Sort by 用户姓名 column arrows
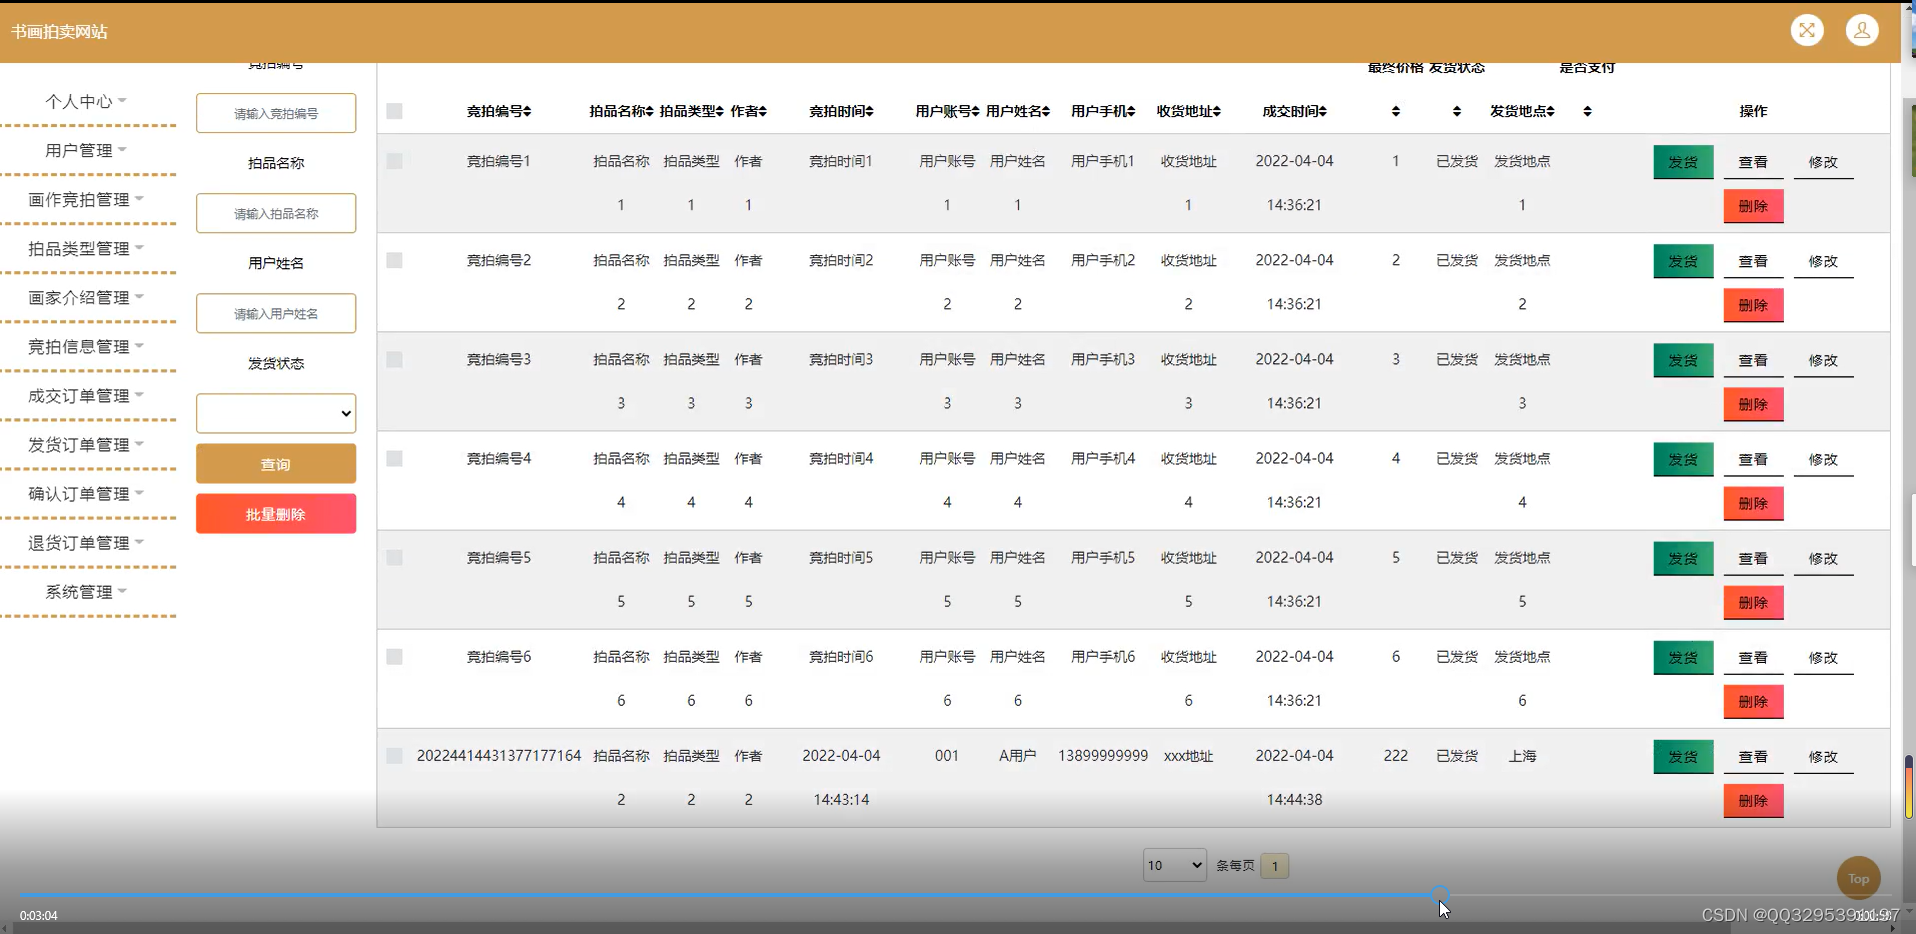Image resolution: width=1916 pixels, height=934 pixels. [1045, 111]
